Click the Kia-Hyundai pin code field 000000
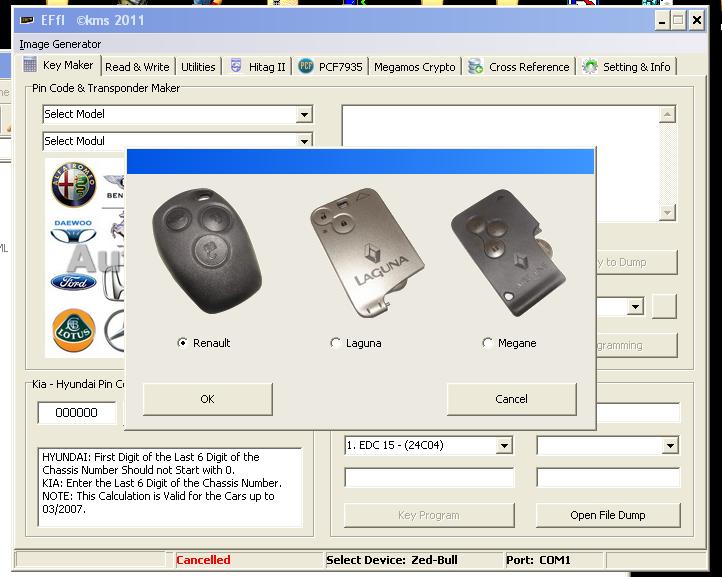 tap(77, 413)
